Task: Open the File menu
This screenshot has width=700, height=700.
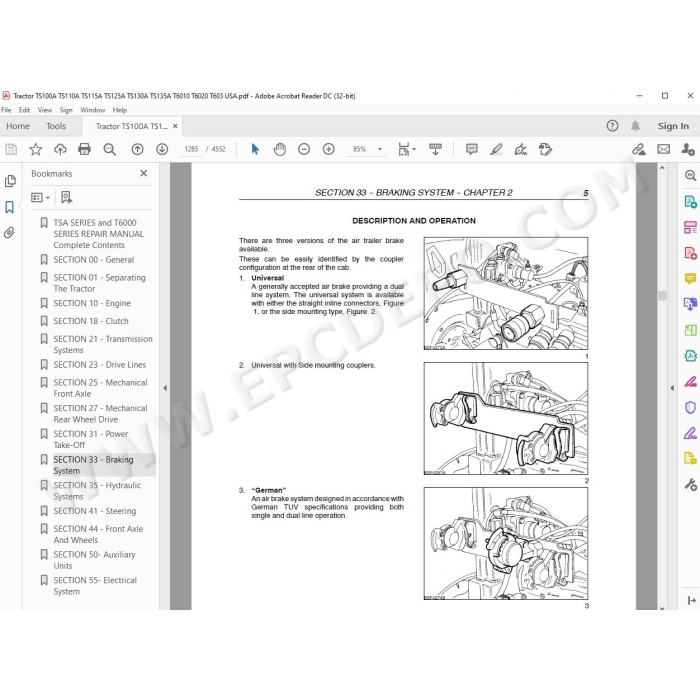Action: tap(6, 110)
